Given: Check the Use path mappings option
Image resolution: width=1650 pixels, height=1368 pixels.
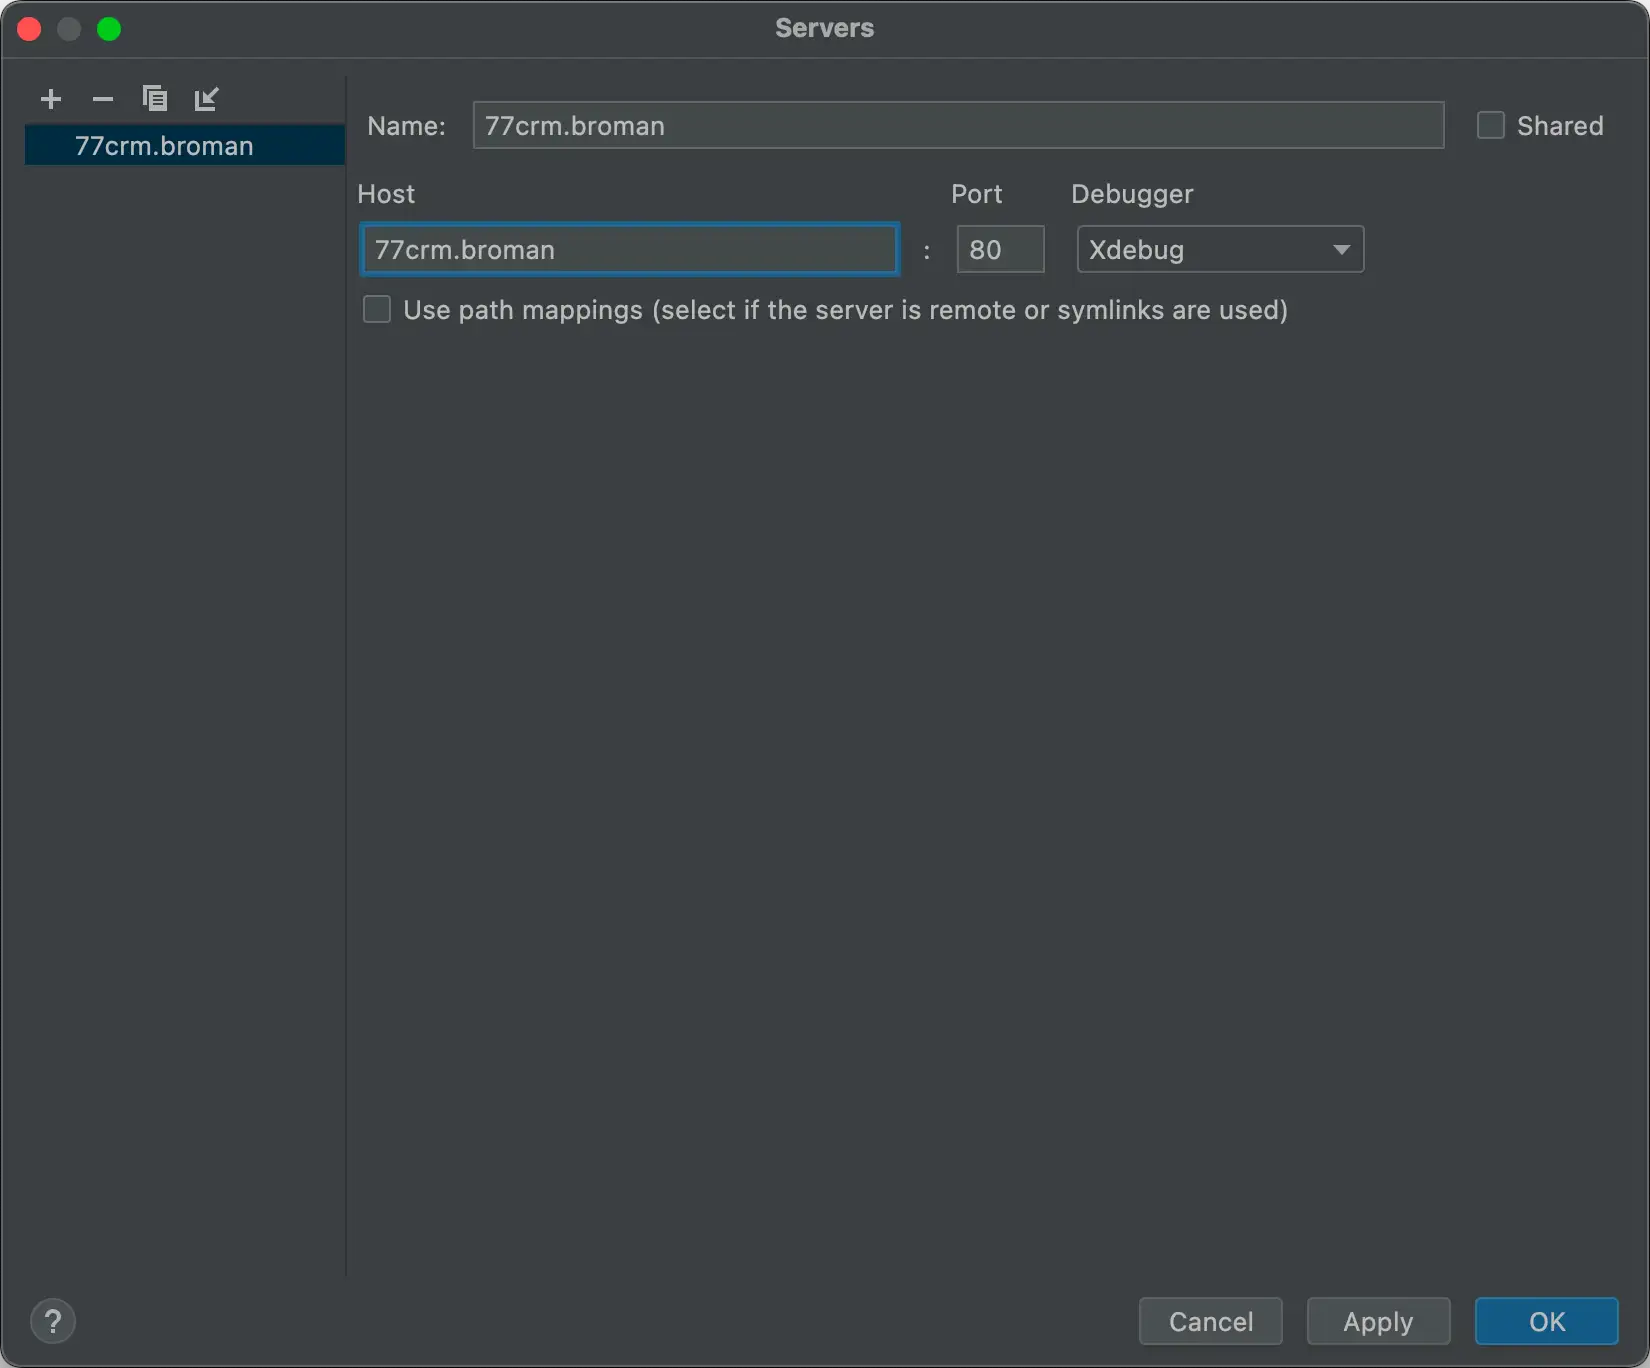Looking at the screenshot, I should coord(377,310).
